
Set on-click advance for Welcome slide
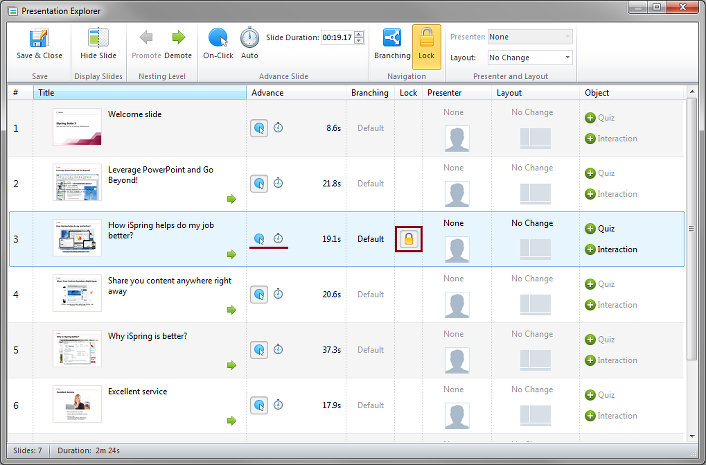coord(259,128)
